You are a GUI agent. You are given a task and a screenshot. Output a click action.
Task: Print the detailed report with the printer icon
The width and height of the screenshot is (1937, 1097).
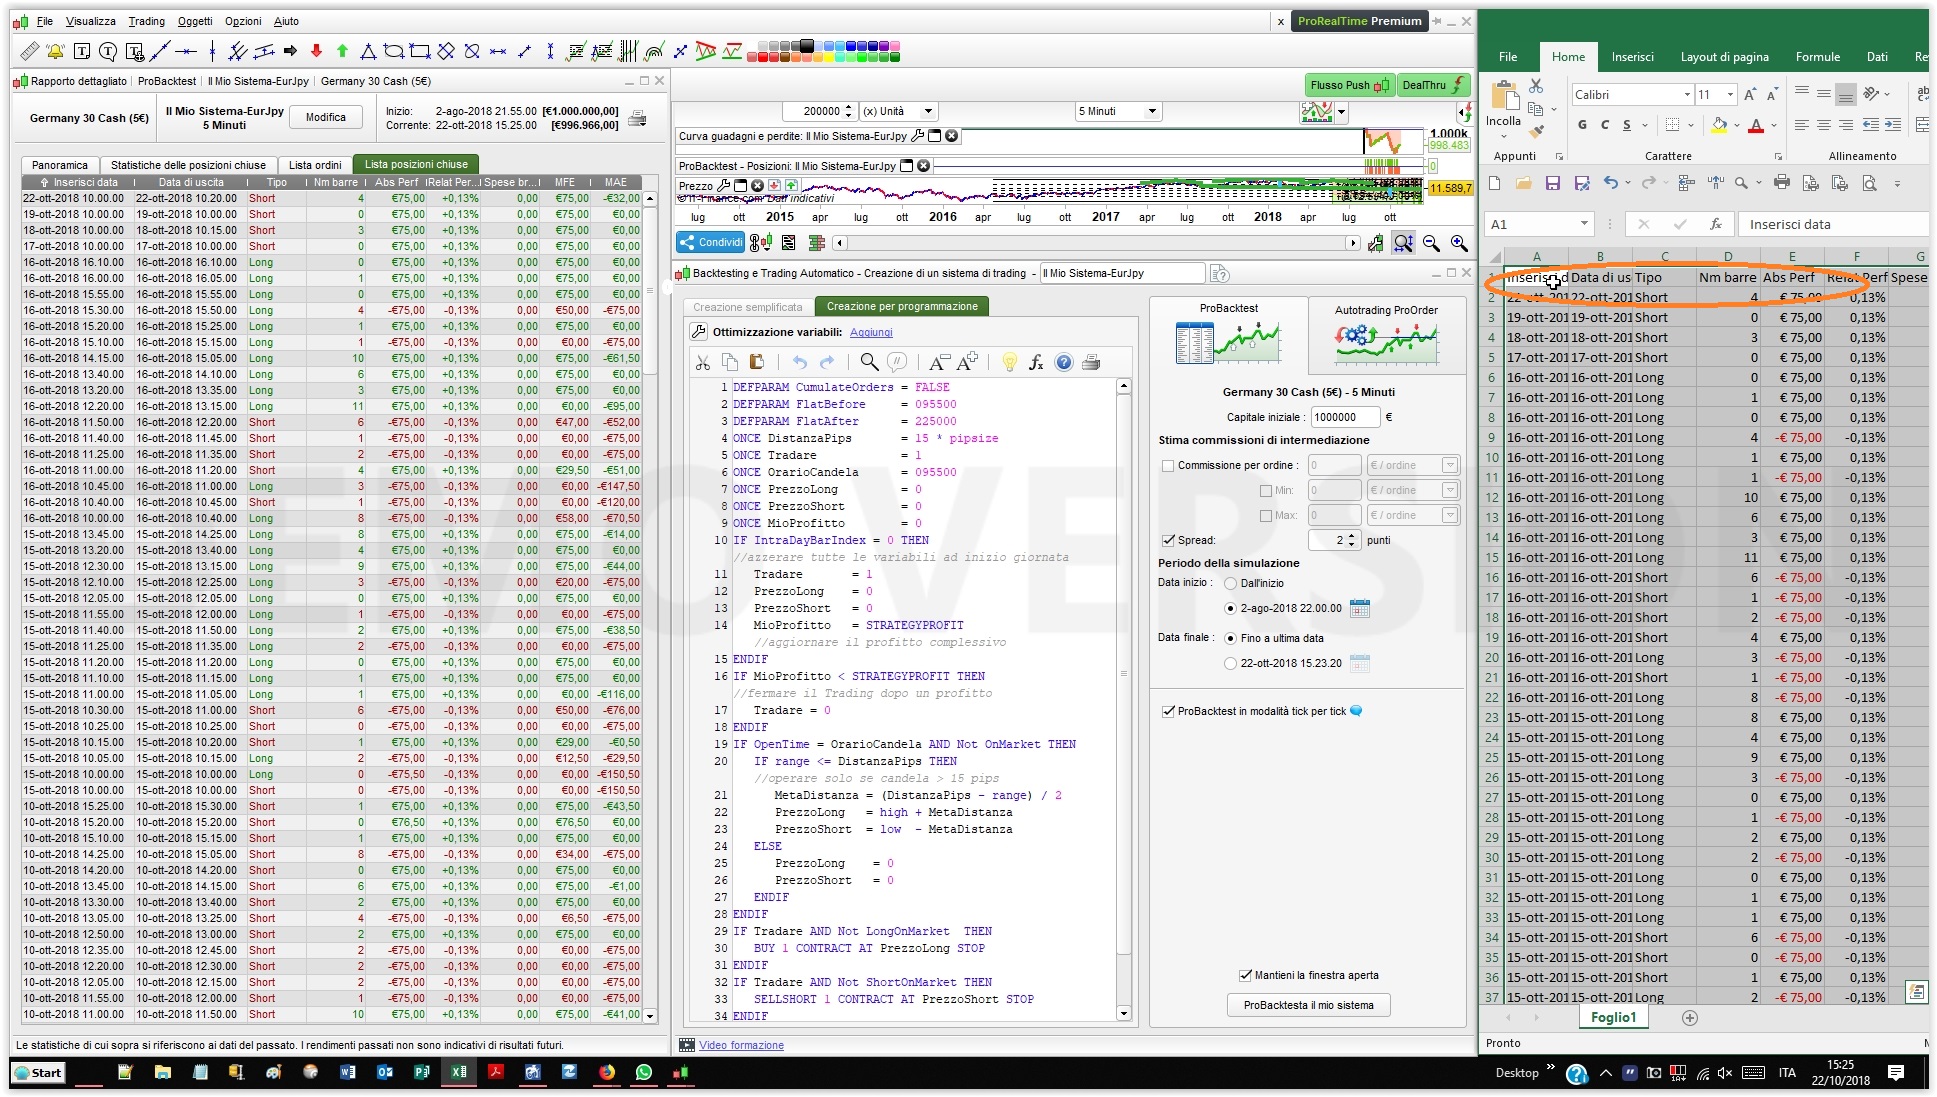click(637, 119)
